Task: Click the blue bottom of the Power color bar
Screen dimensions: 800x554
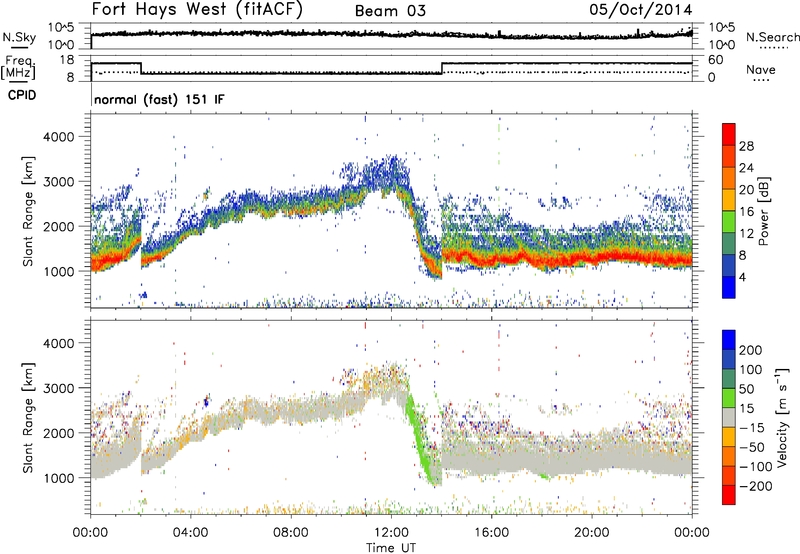Action: point(729,288)
